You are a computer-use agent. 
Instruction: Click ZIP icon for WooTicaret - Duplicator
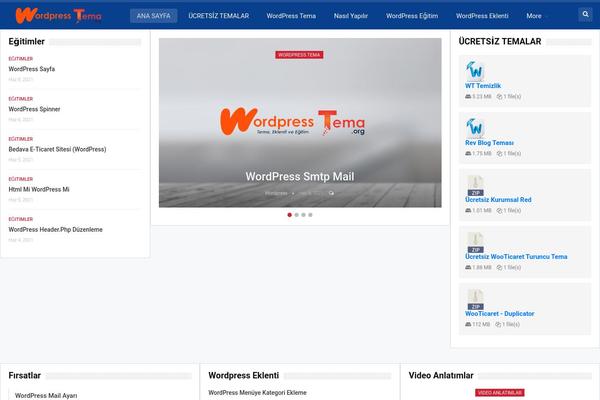(475, 300)
